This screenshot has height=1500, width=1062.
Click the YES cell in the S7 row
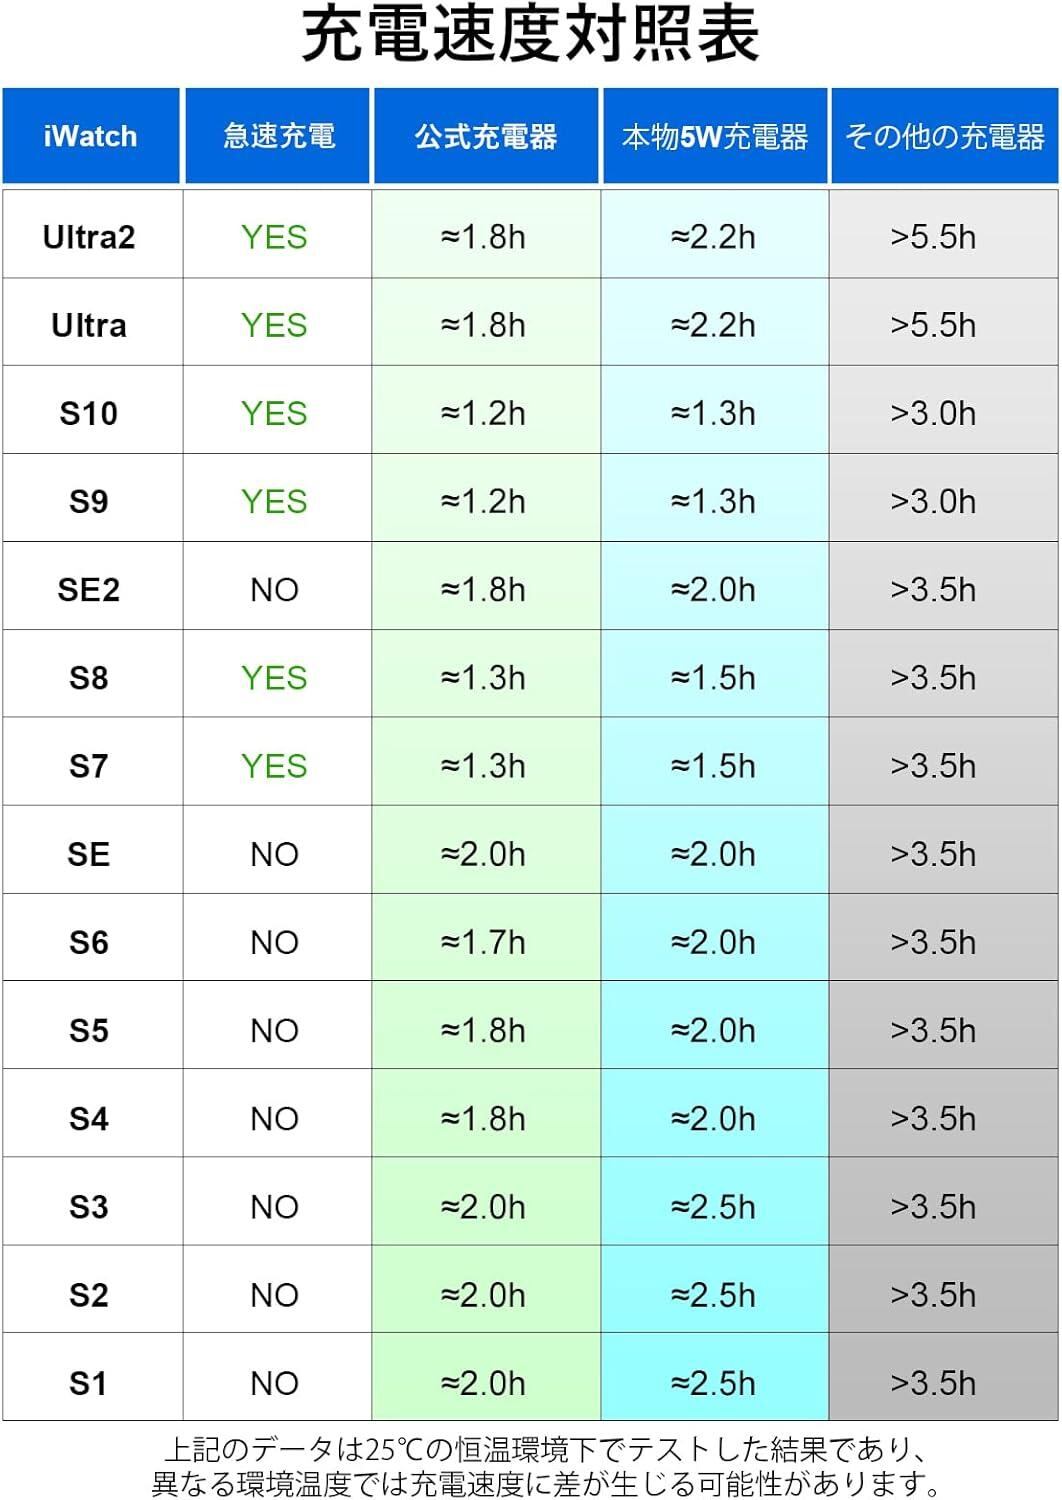point(274,766)
